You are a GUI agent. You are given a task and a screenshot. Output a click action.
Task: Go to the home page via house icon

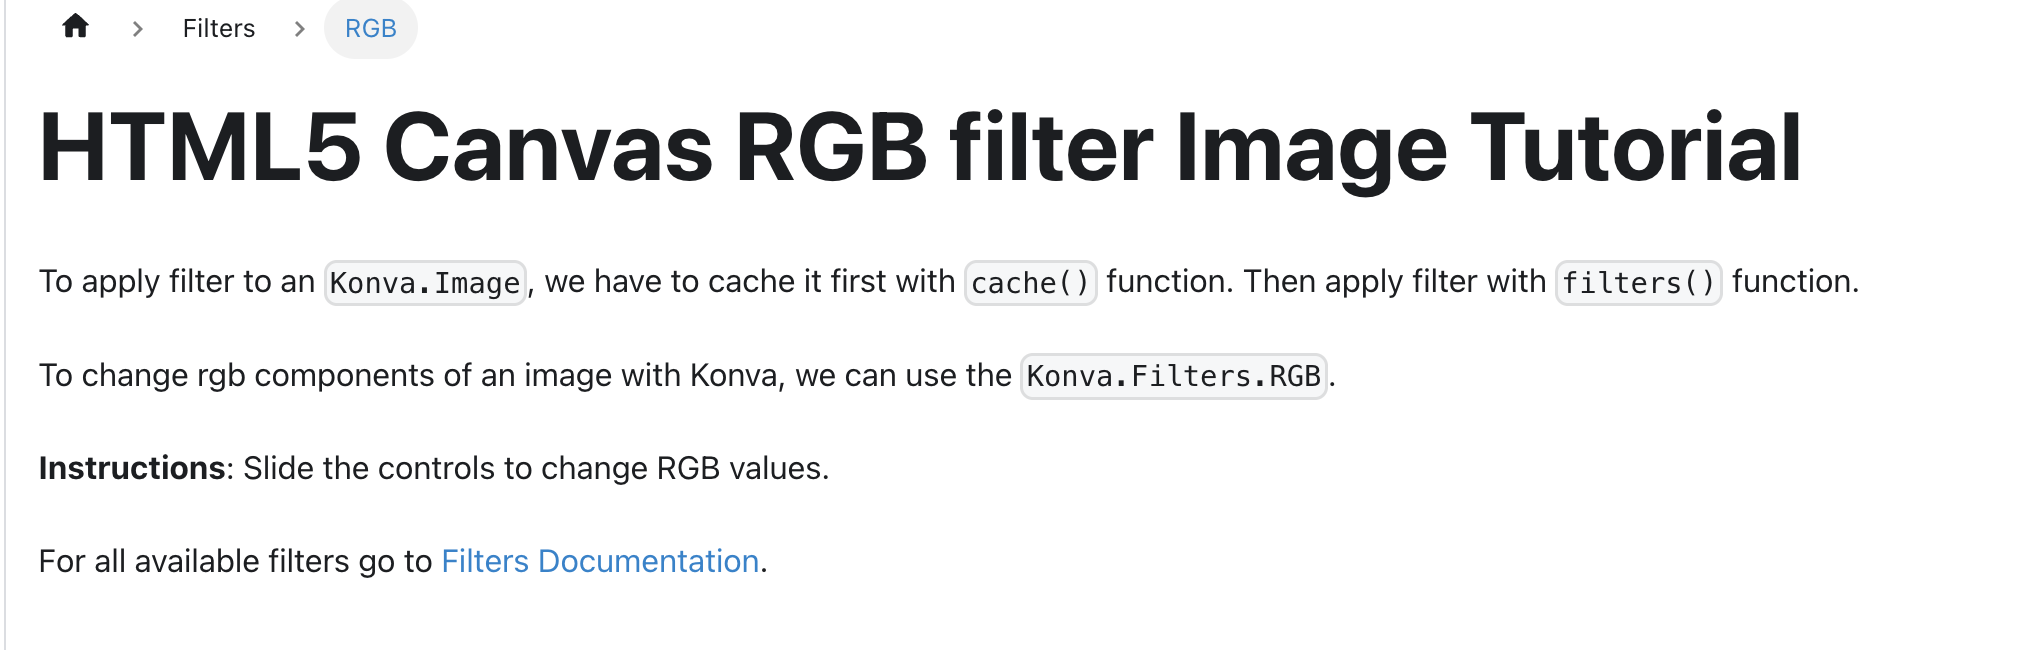[x=75, y=27]
